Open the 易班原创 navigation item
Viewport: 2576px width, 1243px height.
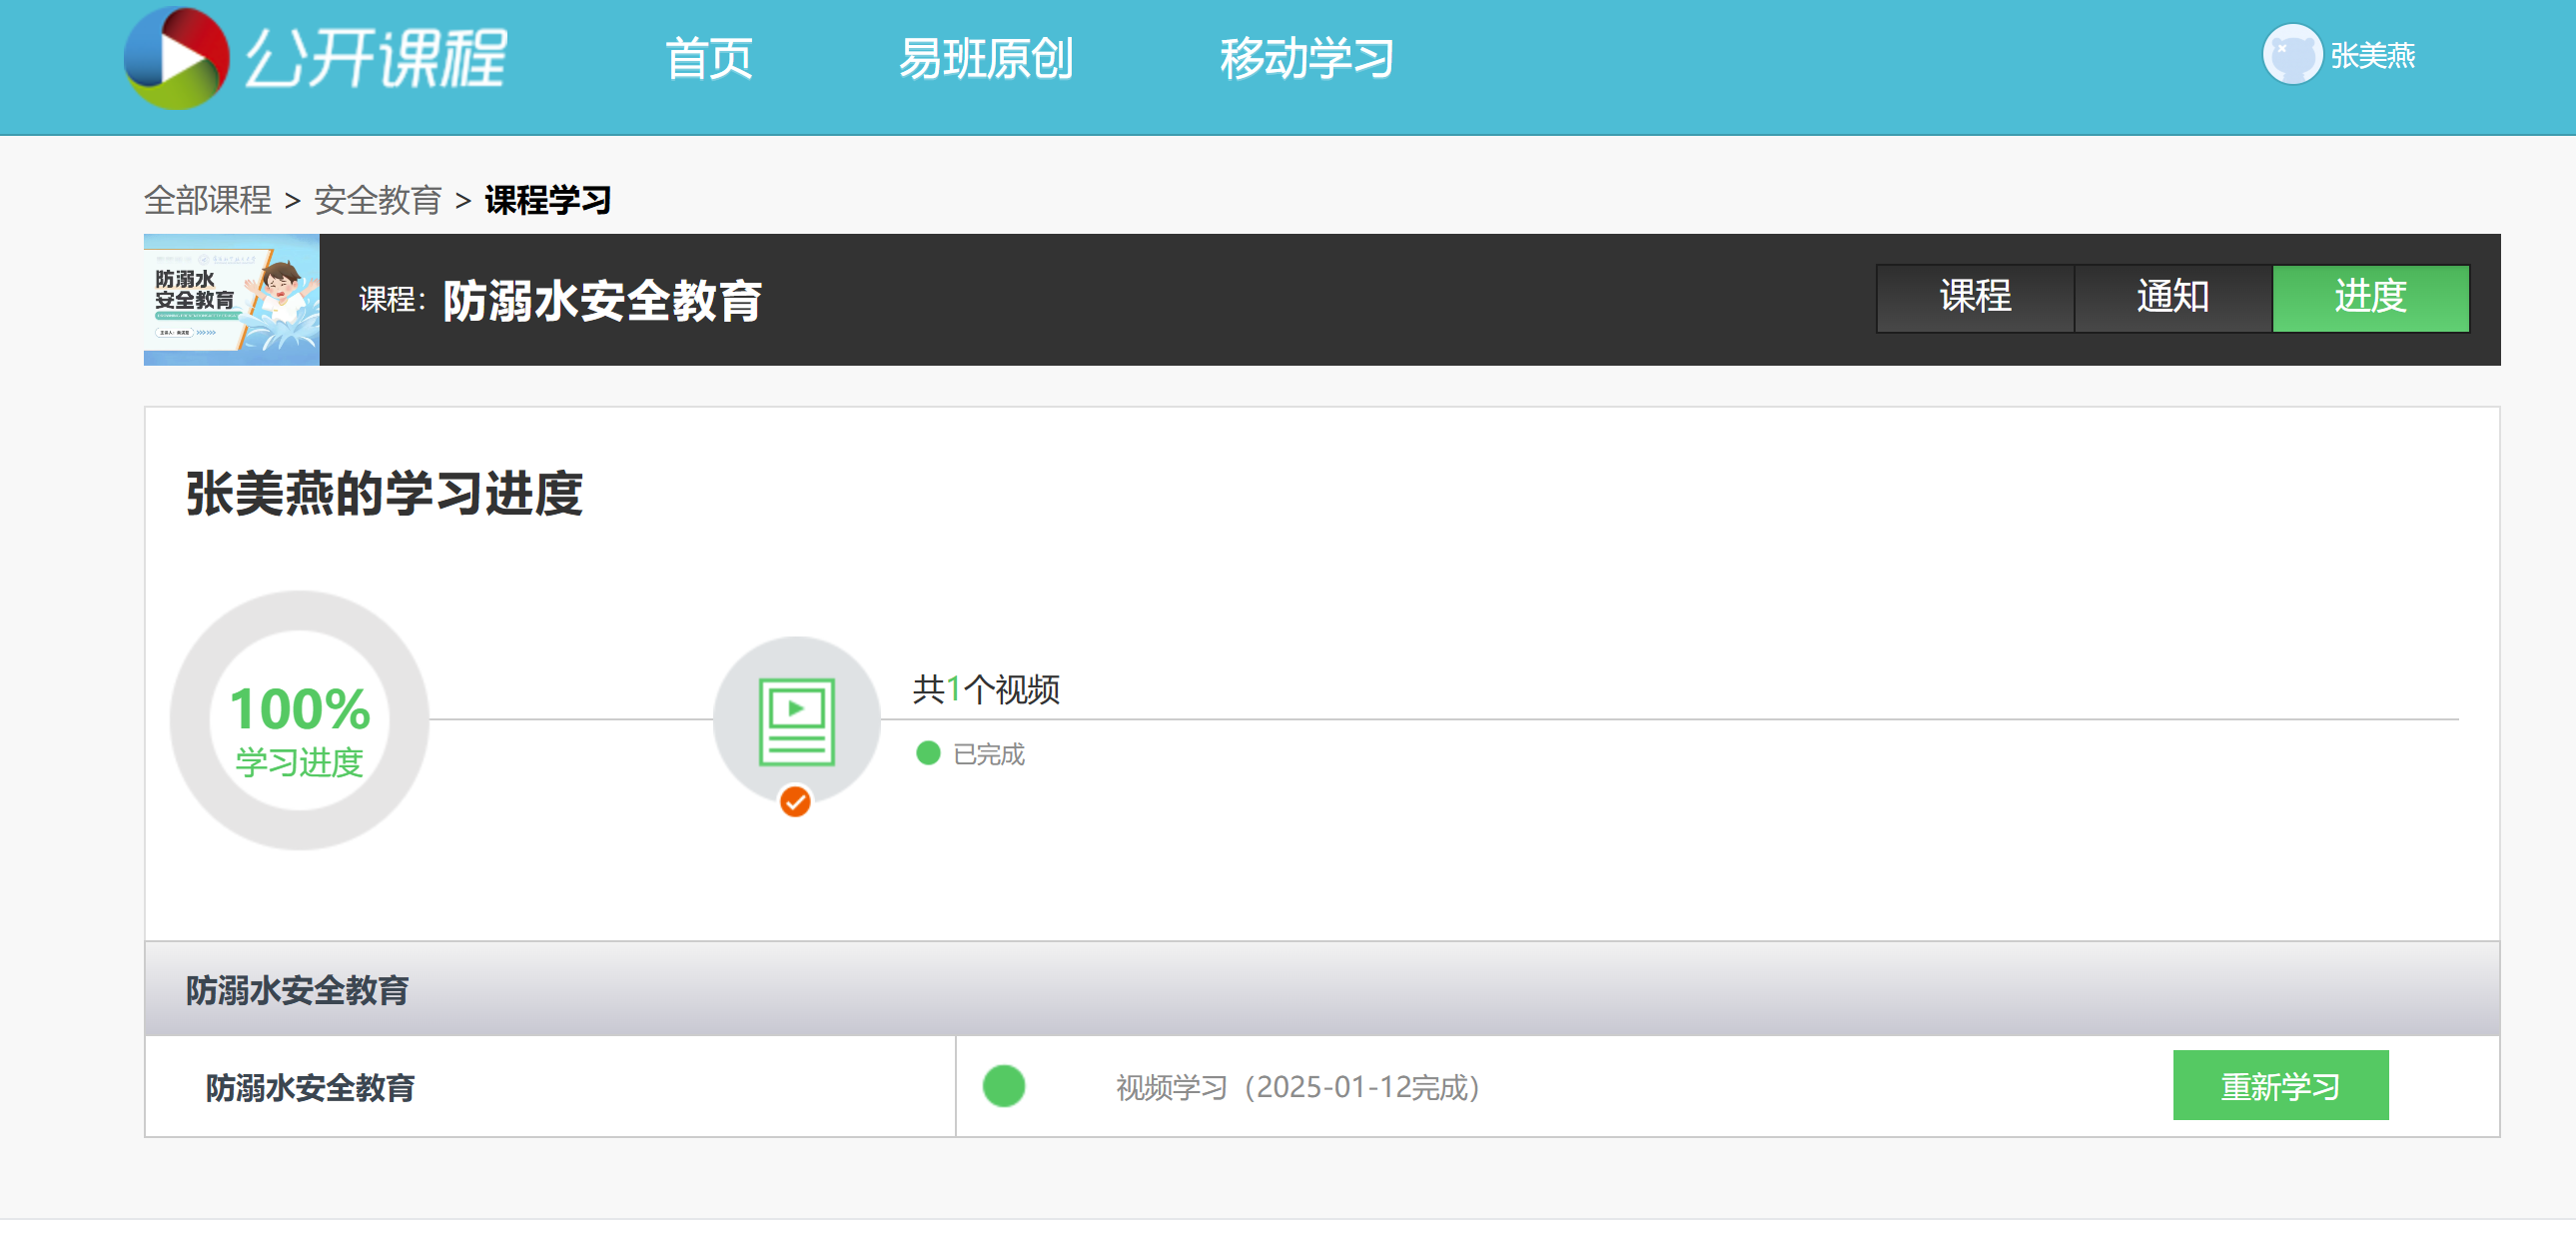[x=986, y=58]
